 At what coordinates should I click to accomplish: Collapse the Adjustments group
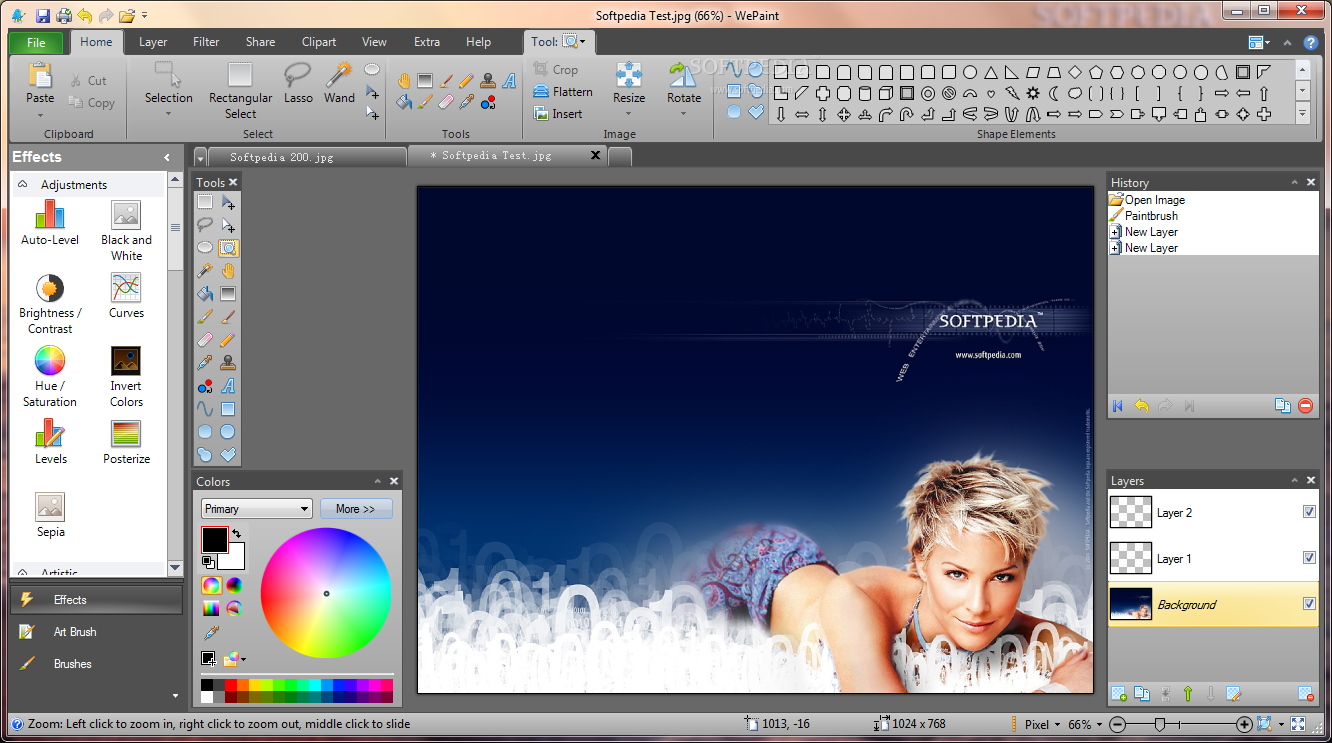[23, 184]
